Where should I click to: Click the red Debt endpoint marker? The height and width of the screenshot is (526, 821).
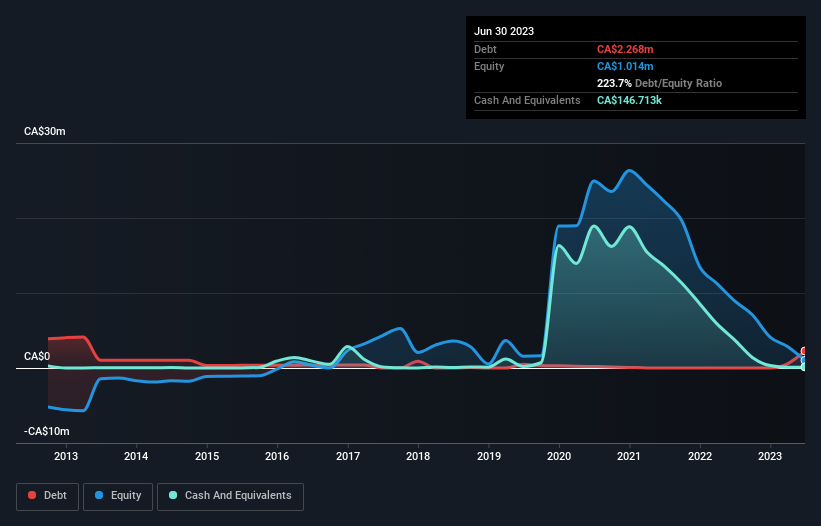point(804,351)
